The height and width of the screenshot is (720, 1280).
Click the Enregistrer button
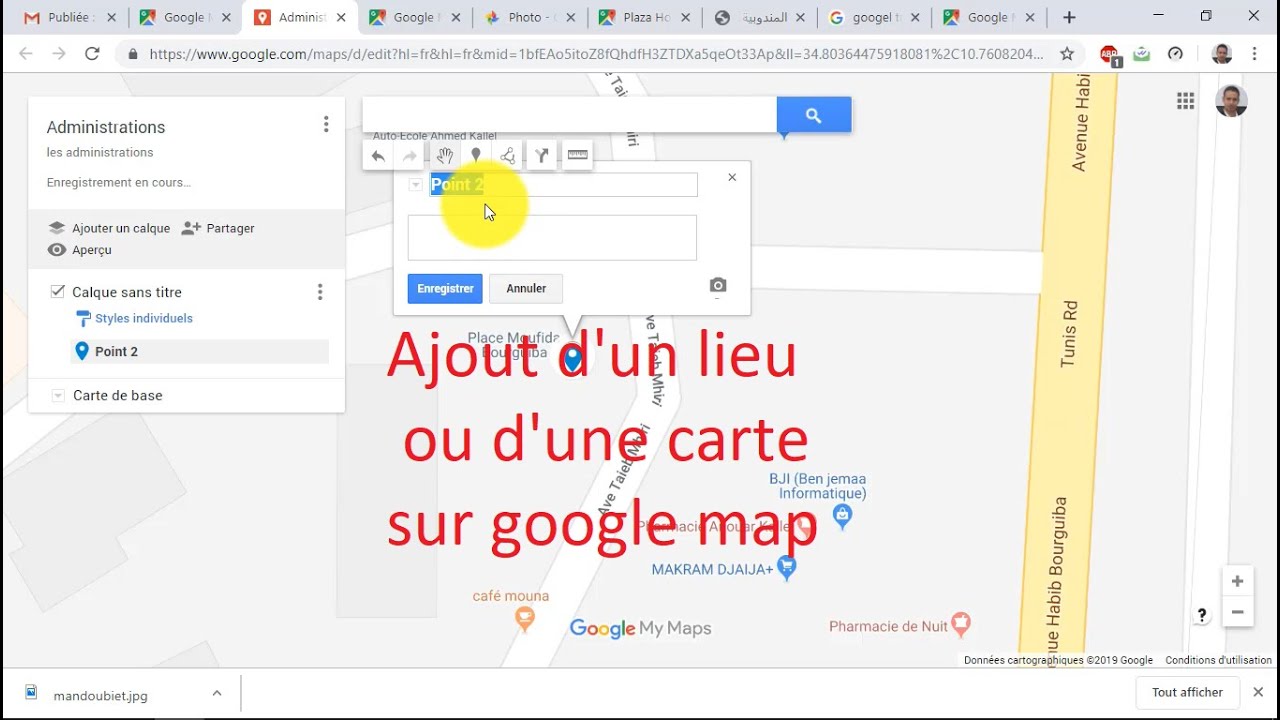point(445,289)
